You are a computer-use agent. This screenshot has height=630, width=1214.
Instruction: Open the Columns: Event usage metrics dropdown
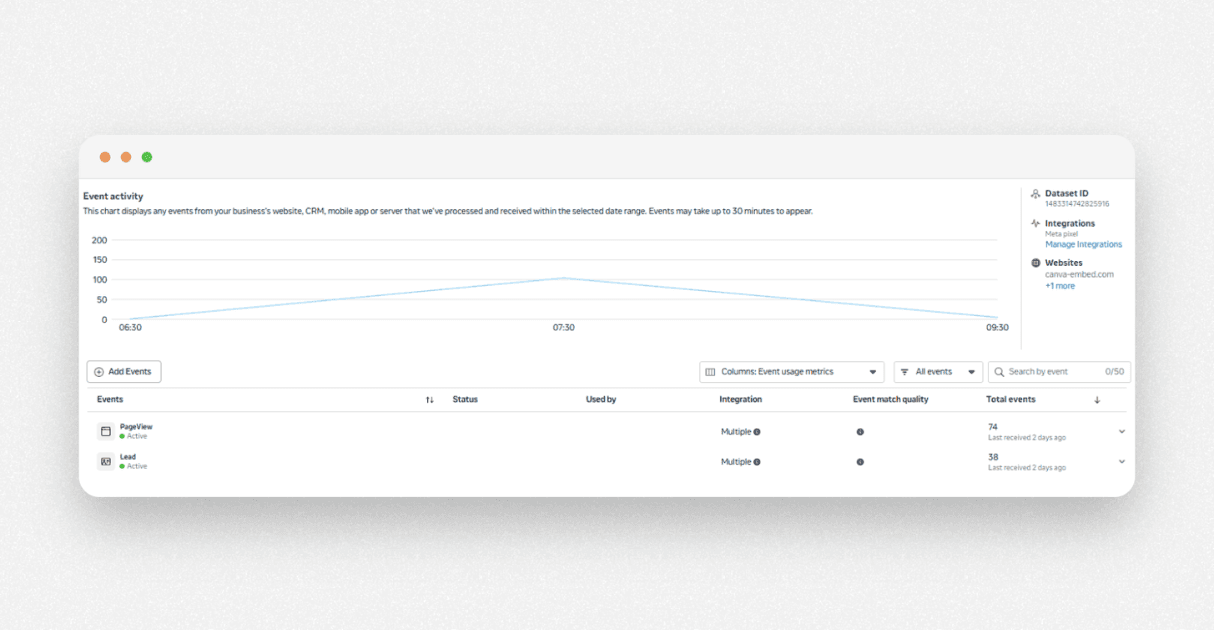pyautogui.click(x=791, y=372)
